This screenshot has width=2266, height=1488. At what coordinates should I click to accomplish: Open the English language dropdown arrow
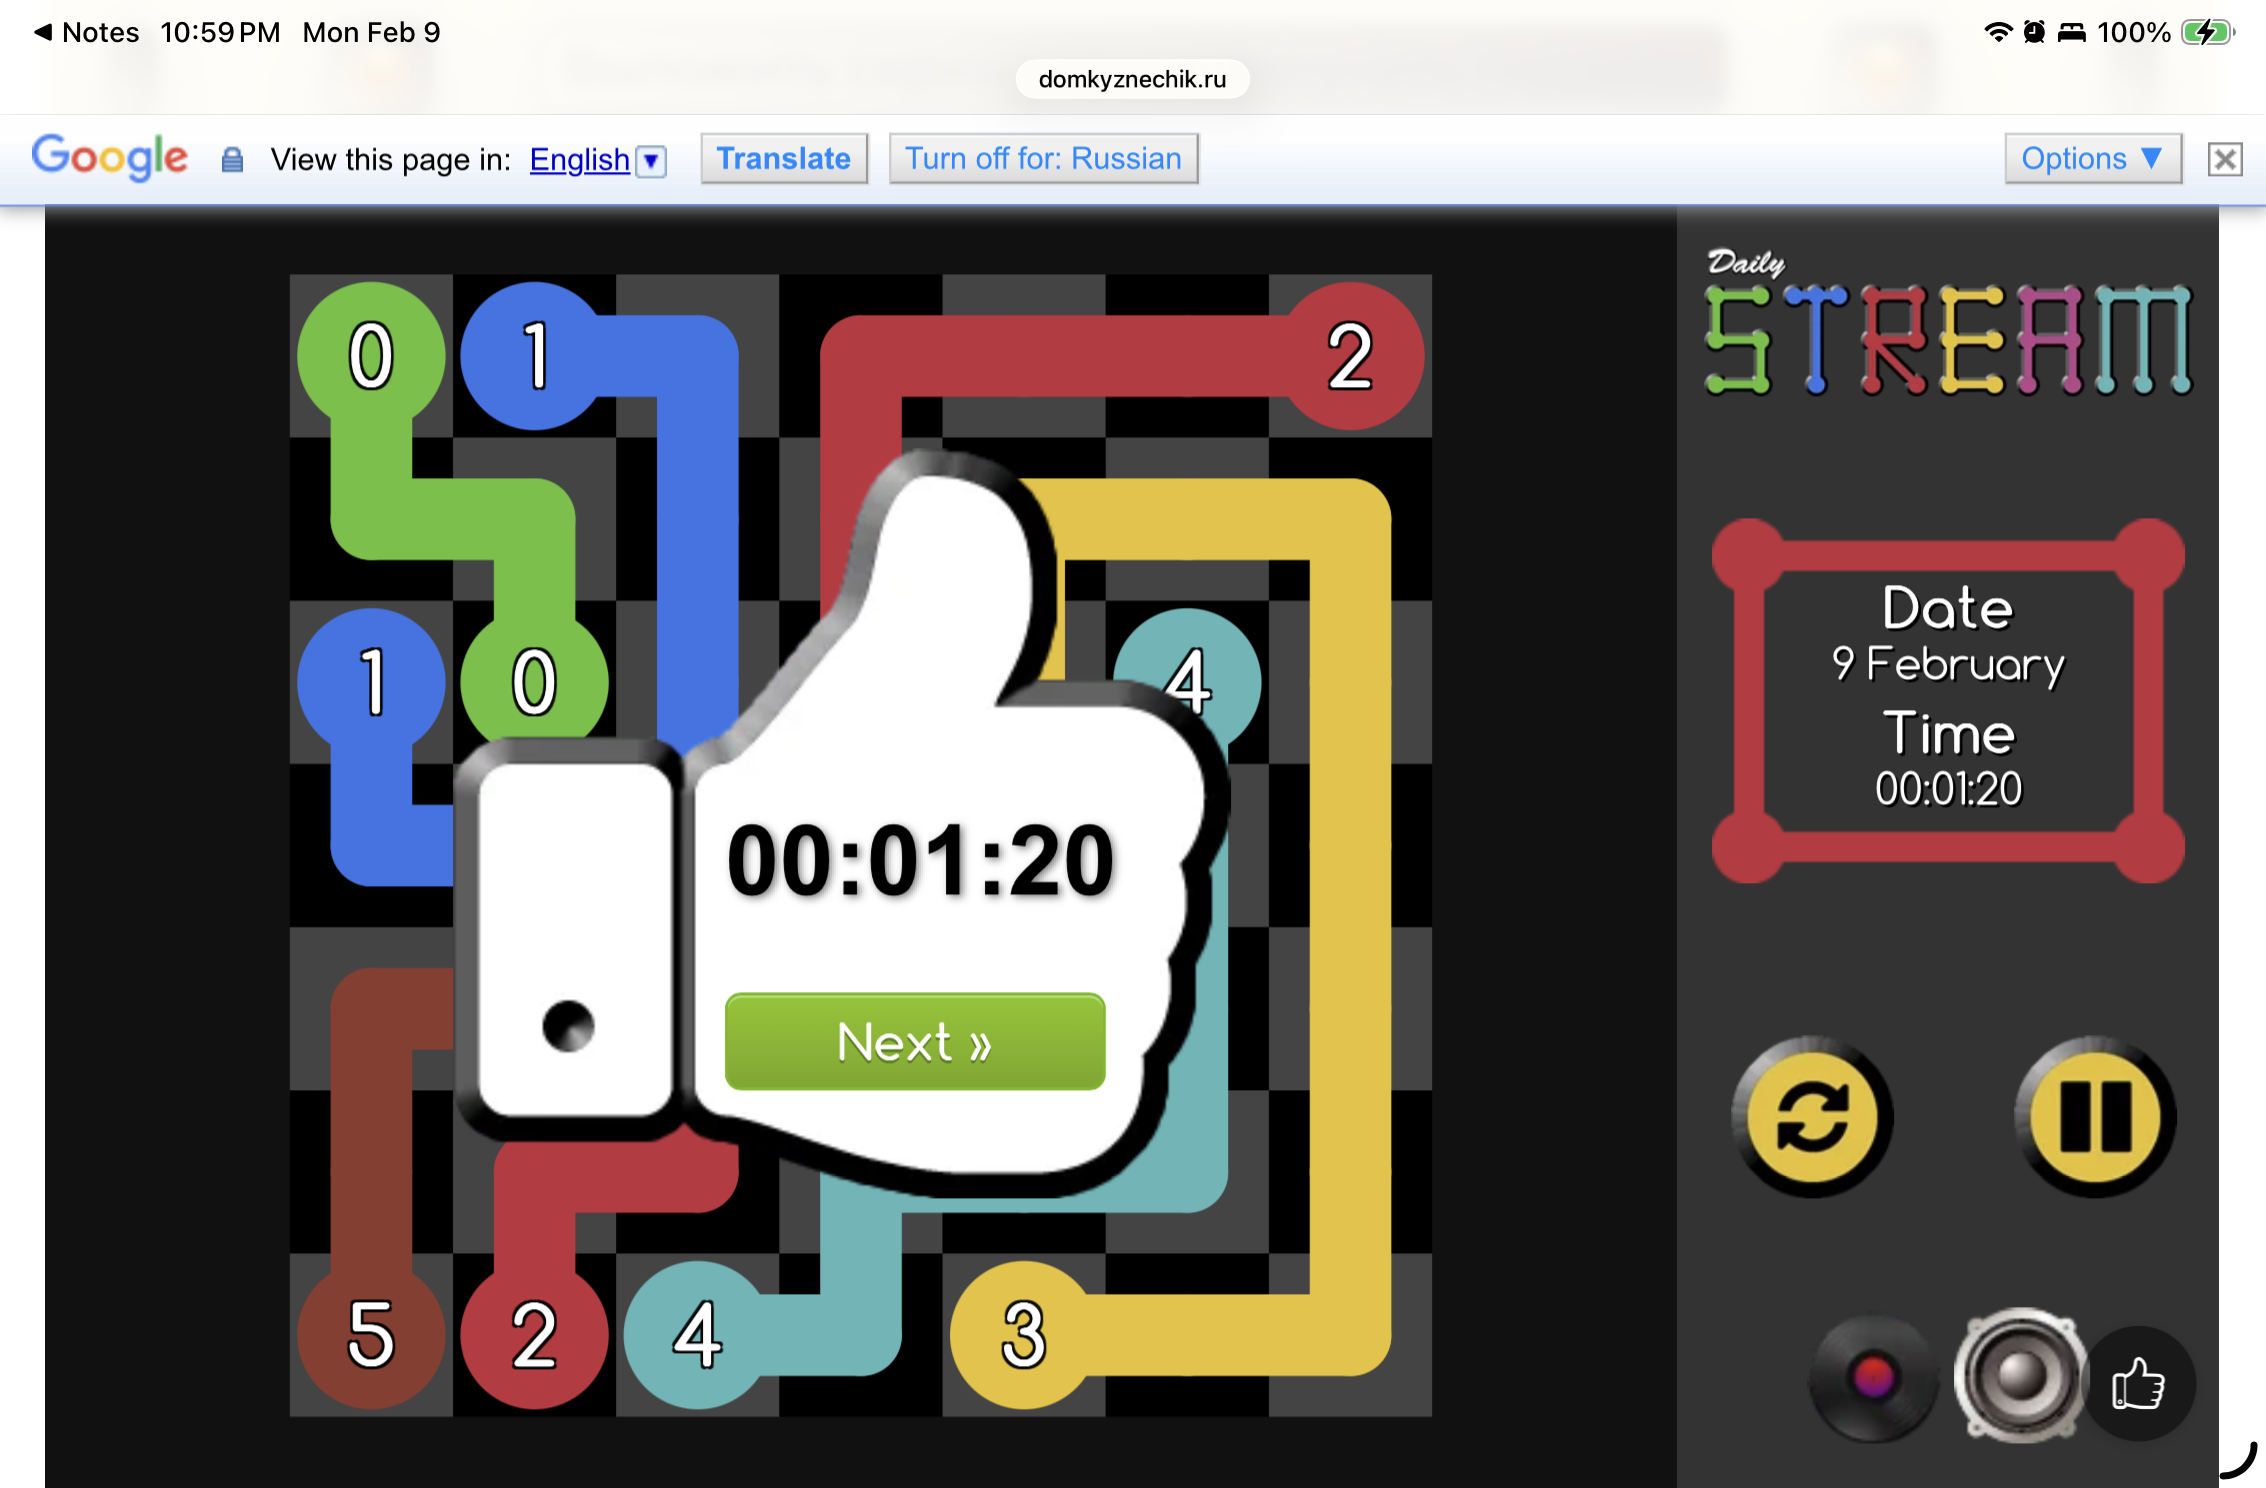[x=652, y=160]
